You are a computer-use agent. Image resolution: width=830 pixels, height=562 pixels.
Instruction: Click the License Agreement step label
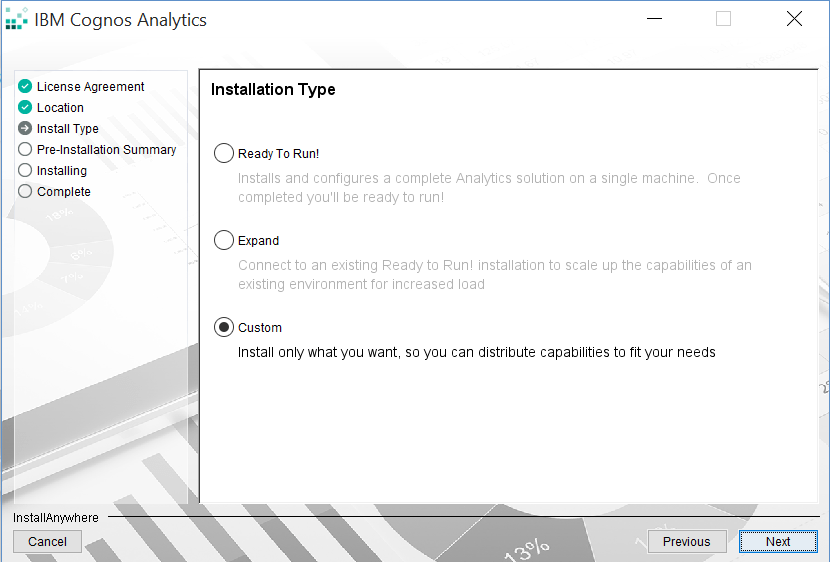90,86
